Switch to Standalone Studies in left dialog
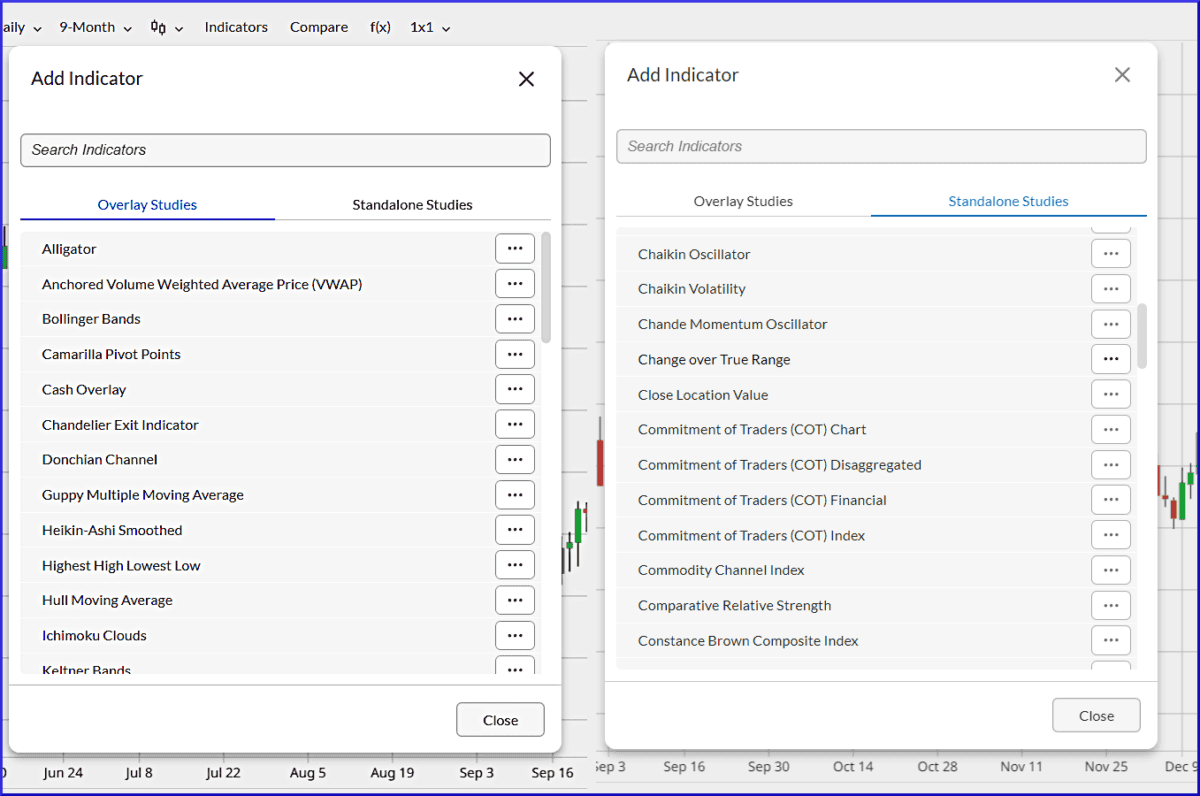The width and height of the screenshot is (1200, 796). pos(412,205)
